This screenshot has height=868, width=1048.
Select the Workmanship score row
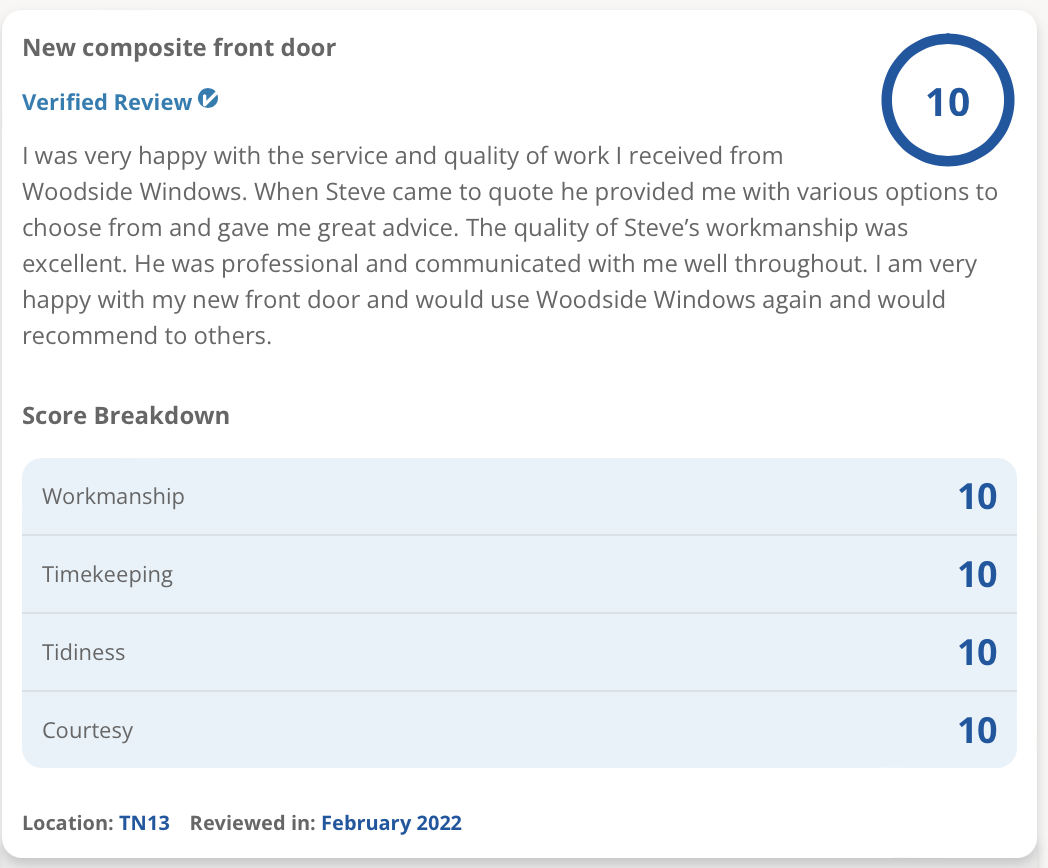click(x=519, y=496)
